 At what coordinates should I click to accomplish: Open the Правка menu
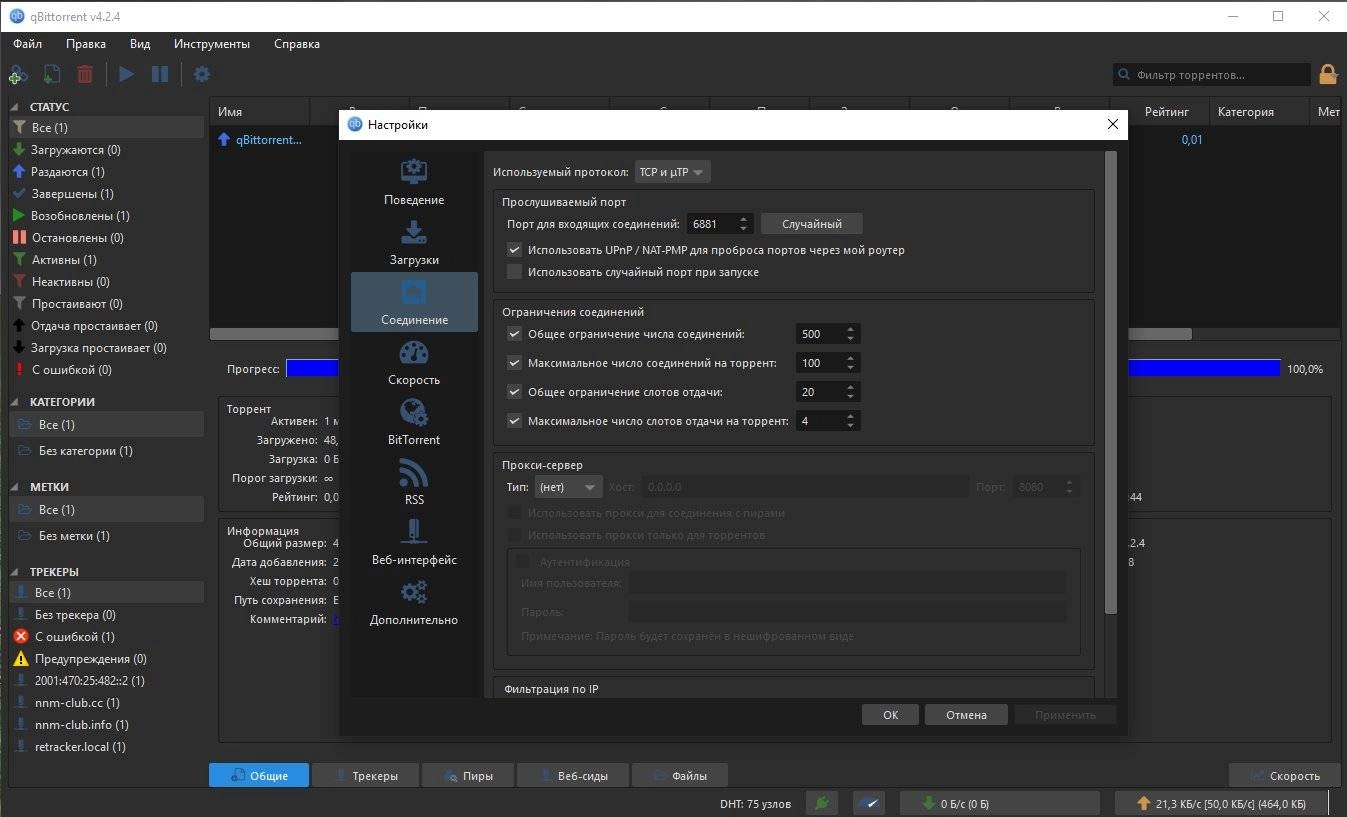86,44
